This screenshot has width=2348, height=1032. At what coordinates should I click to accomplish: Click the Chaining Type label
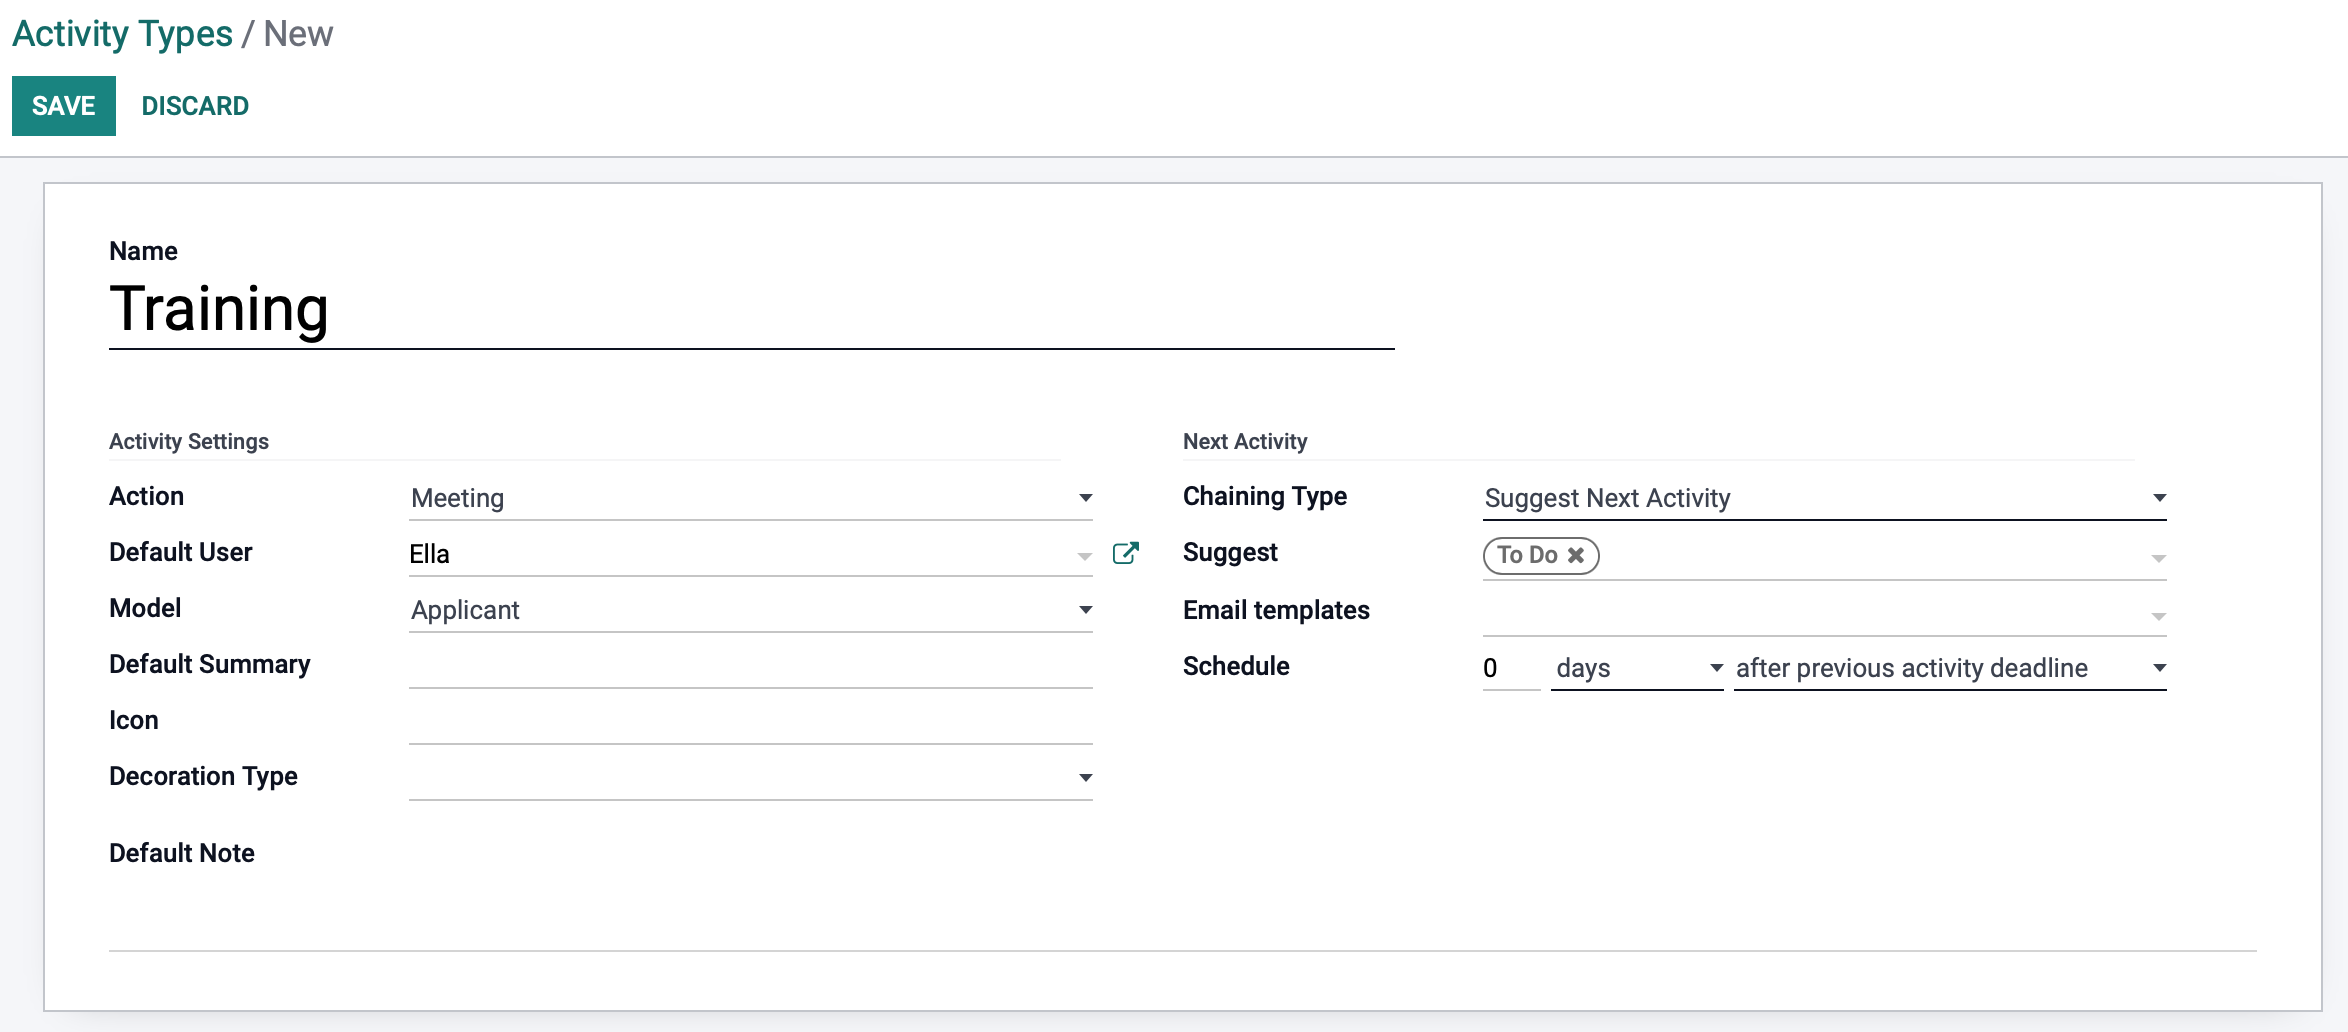point(1265,497)
